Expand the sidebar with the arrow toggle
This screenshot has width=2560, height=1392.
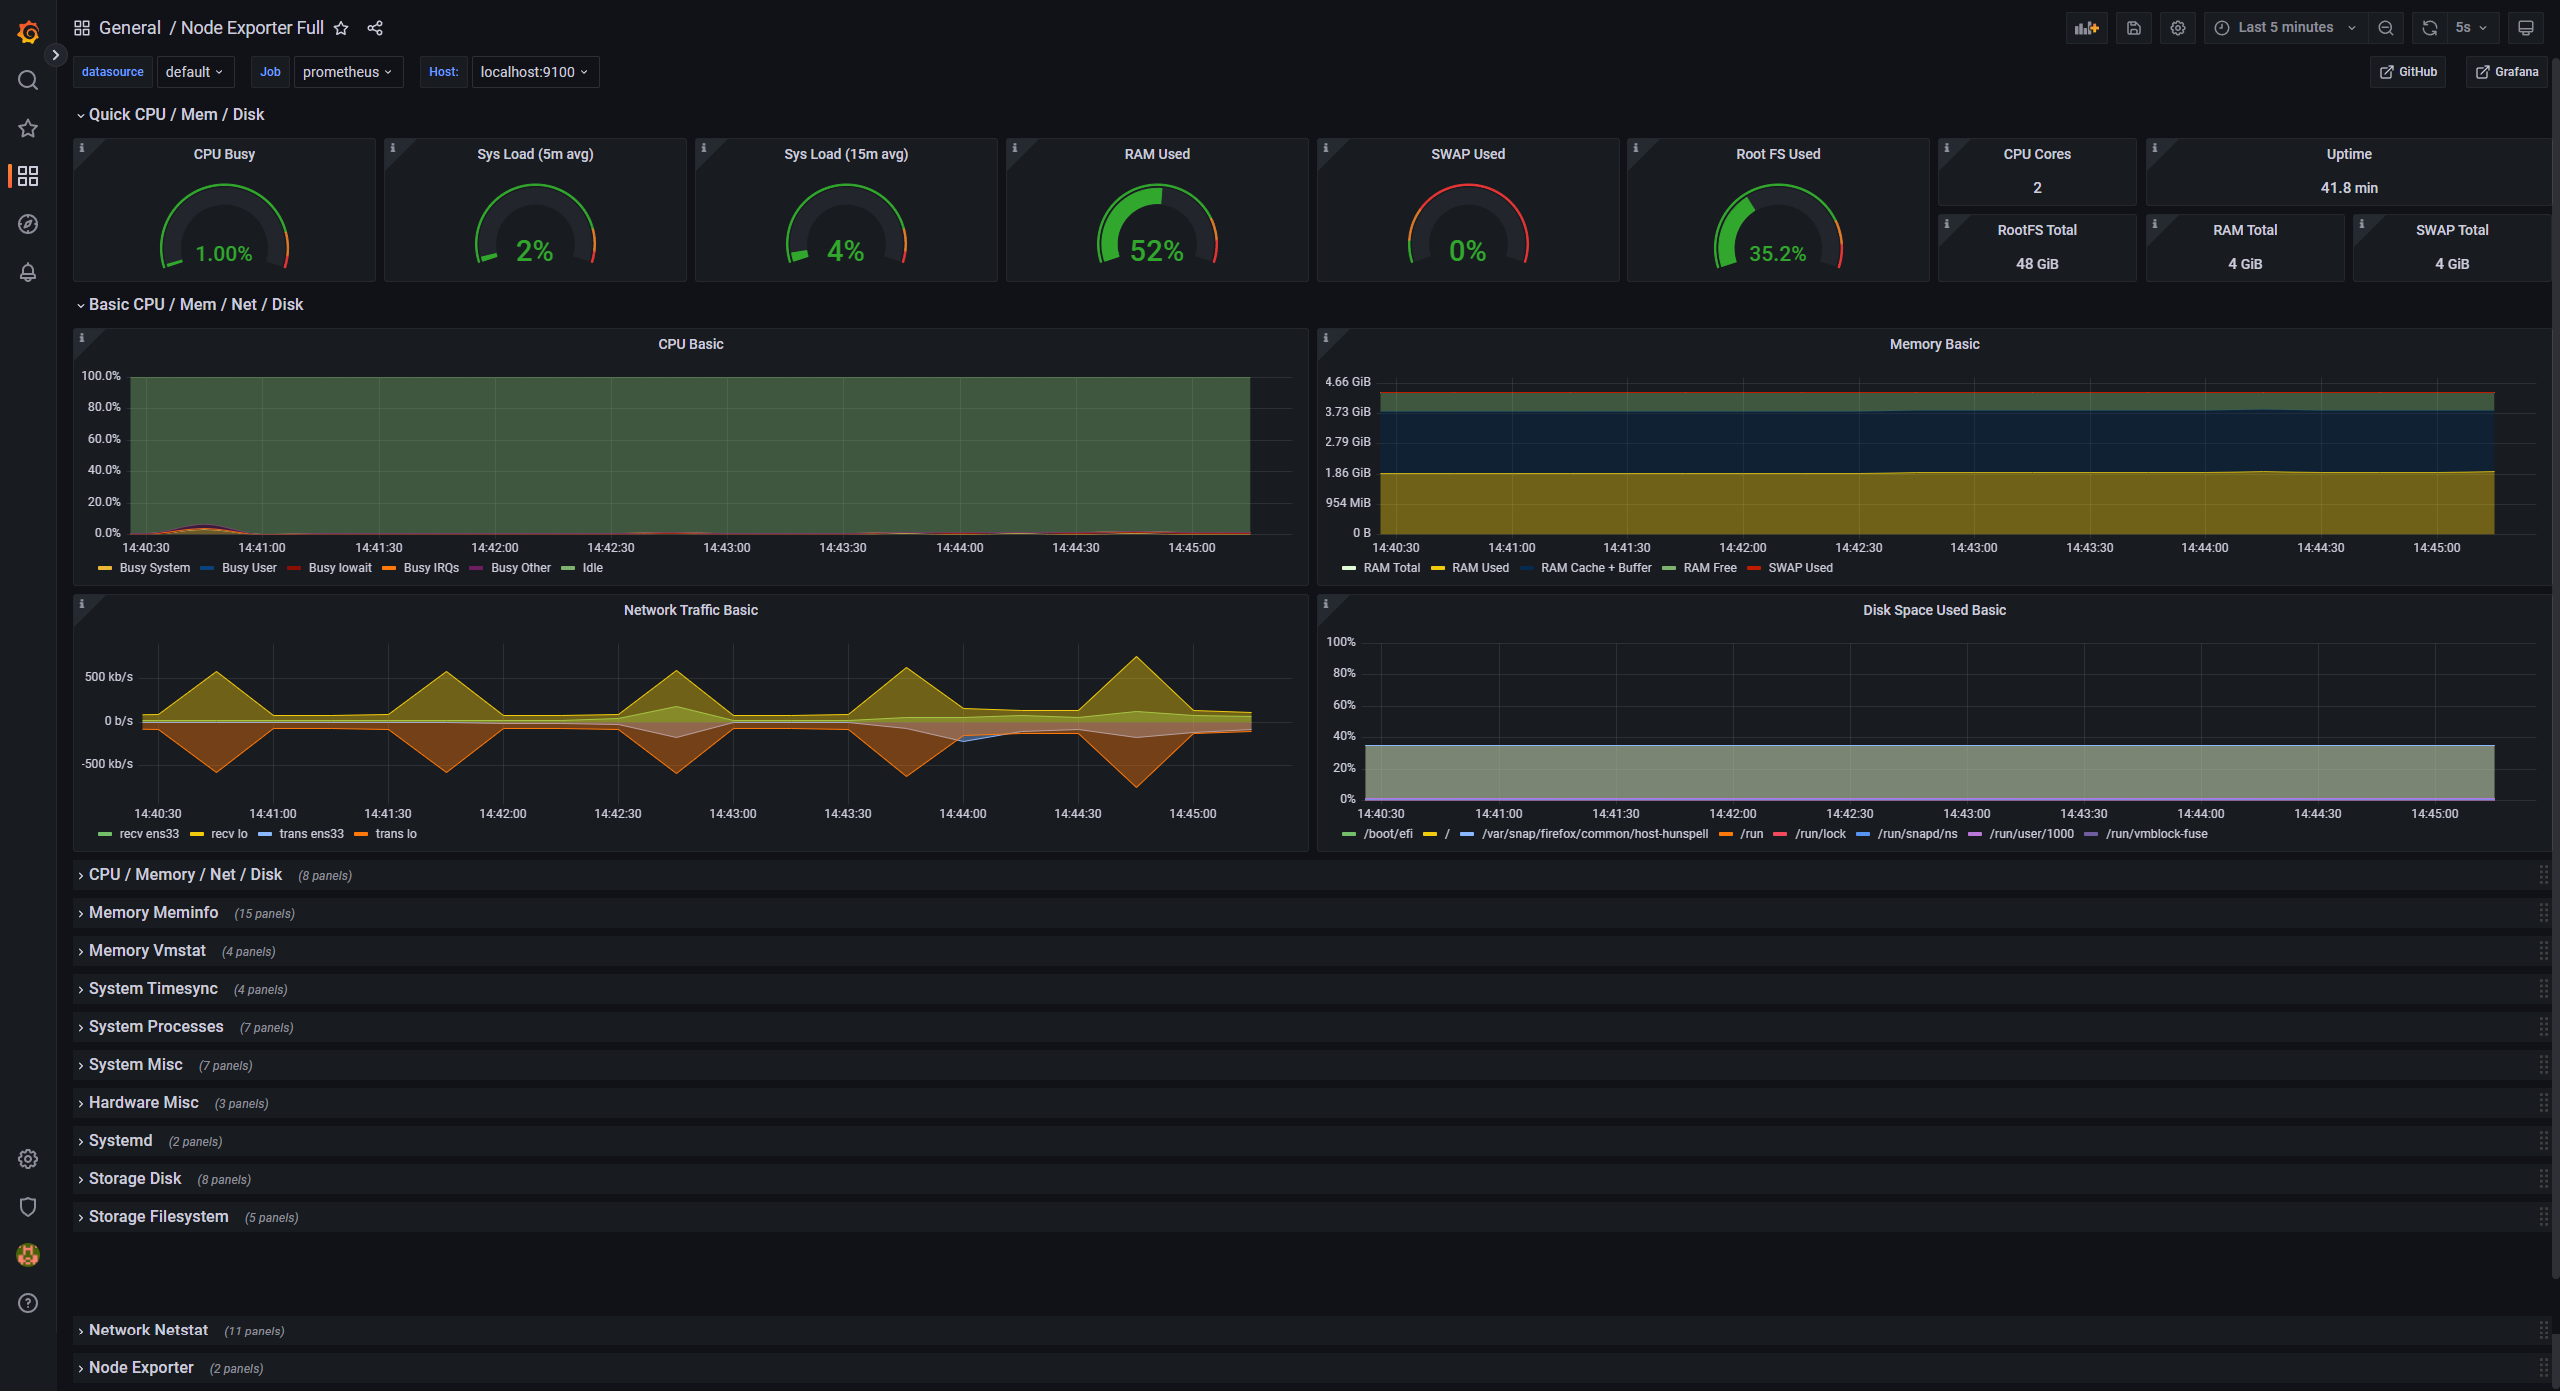click(56, 55)
